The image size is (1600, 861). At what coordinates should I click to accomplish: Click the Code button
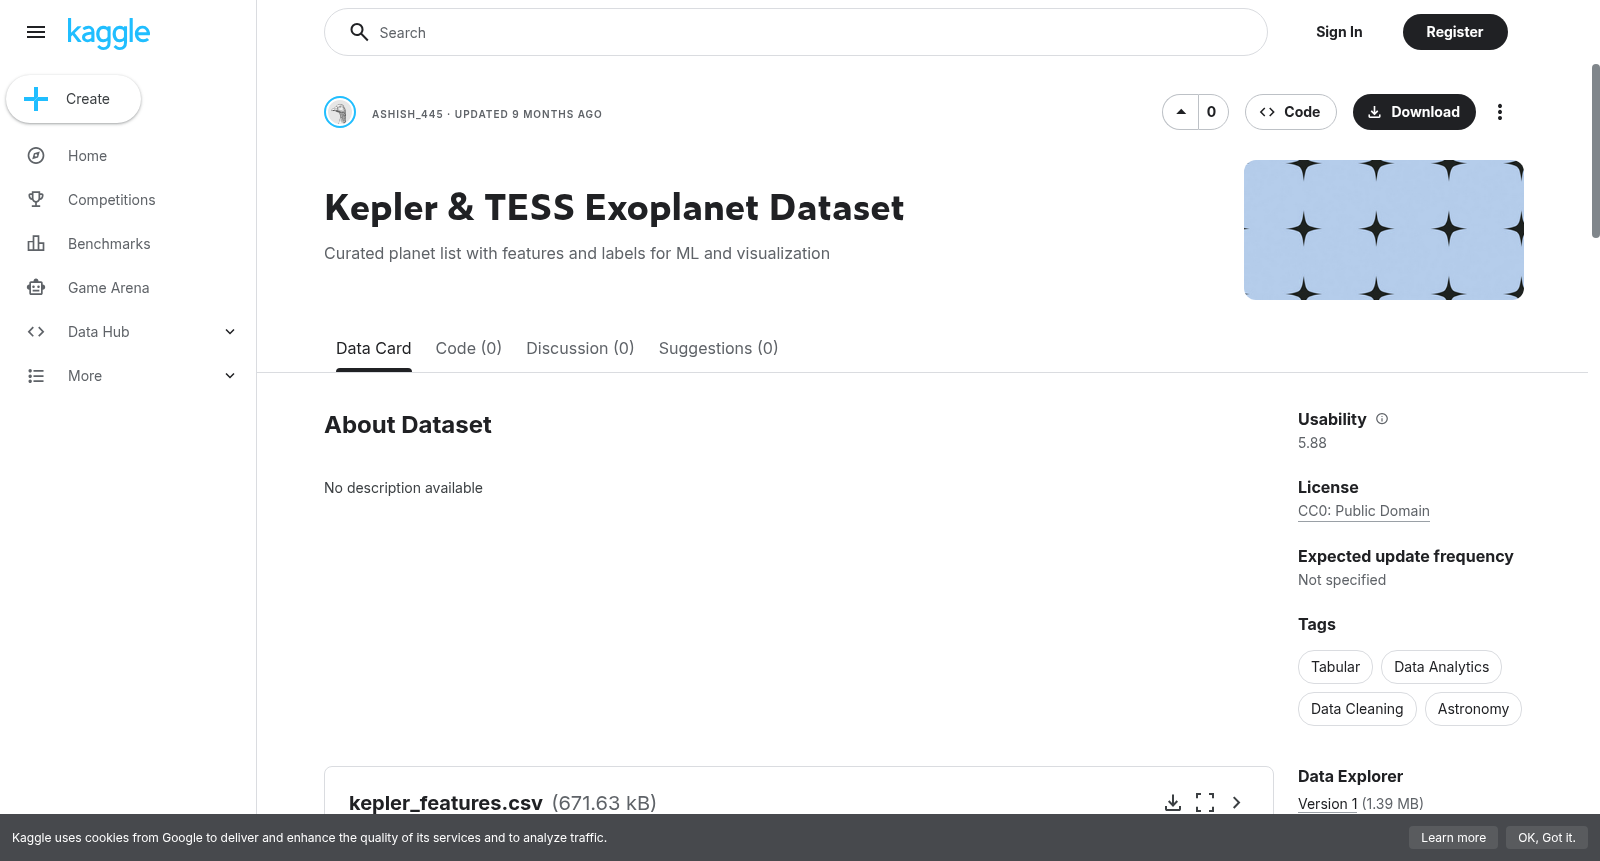[1290, 112]
